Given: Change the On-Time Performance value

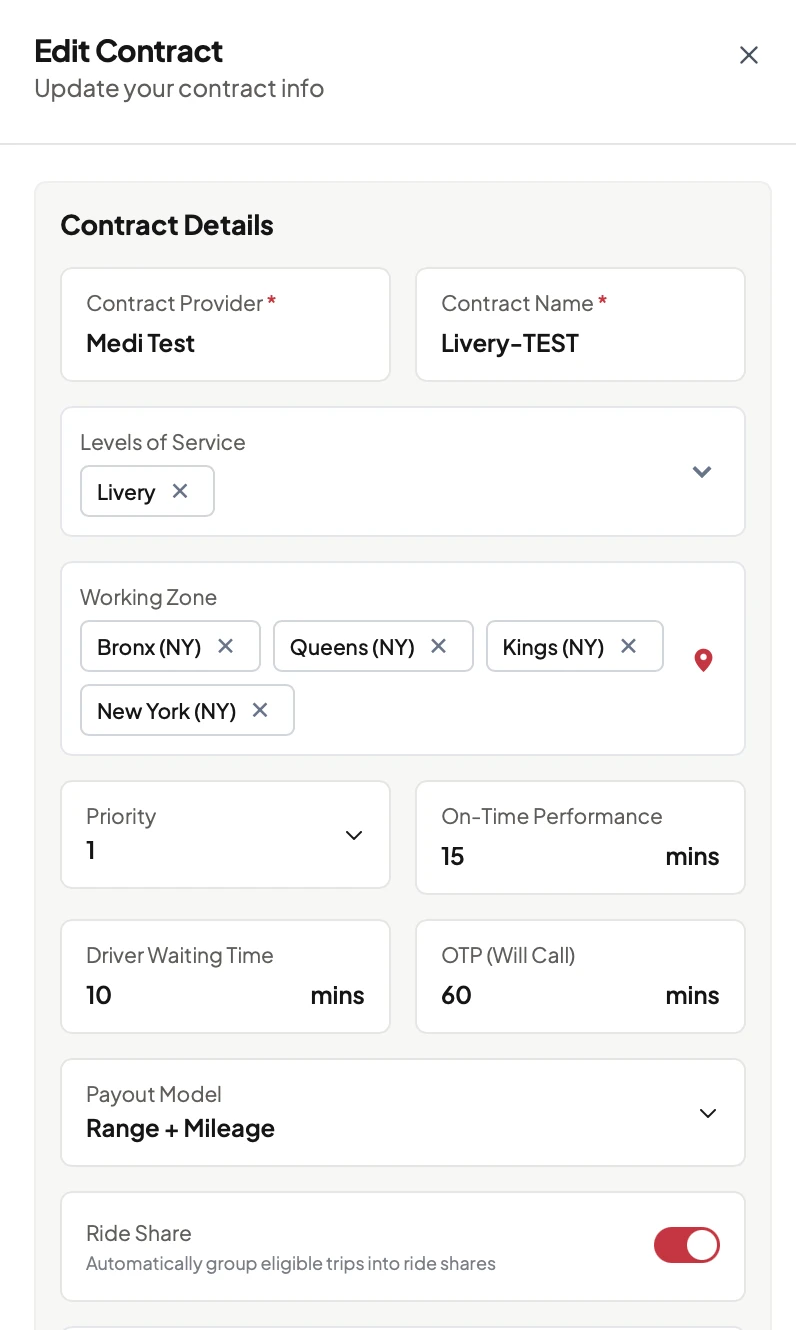Looking at the screenshot, I should [x=580, y=837].
